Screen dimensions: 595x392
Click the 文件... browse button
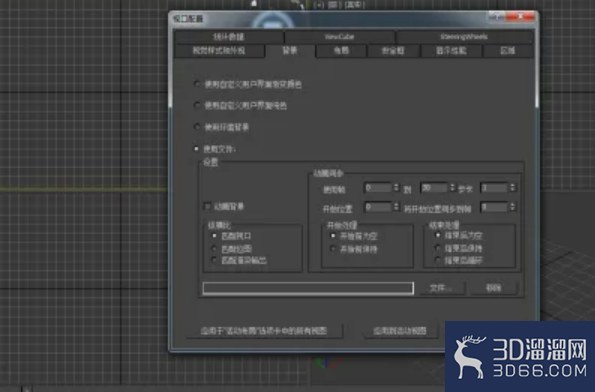pyautogui.click(x=441, y=288)
